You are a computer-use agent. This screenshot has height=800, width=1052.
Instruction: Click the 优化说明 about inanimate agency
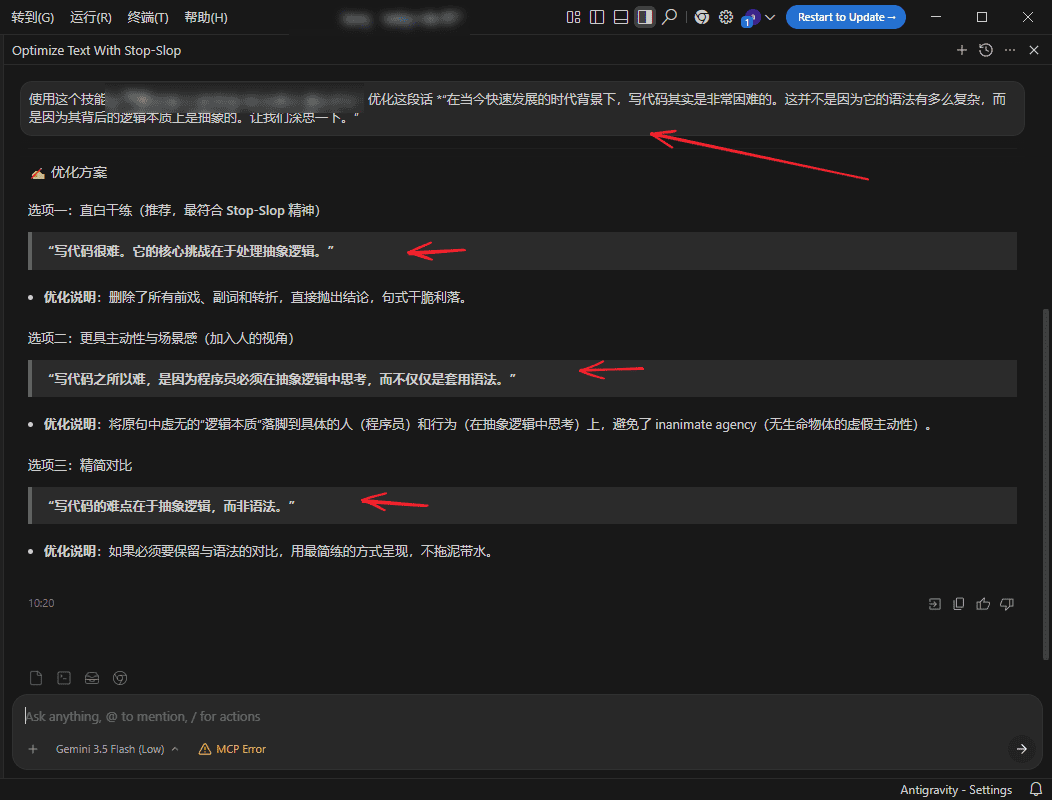point(488,425)
